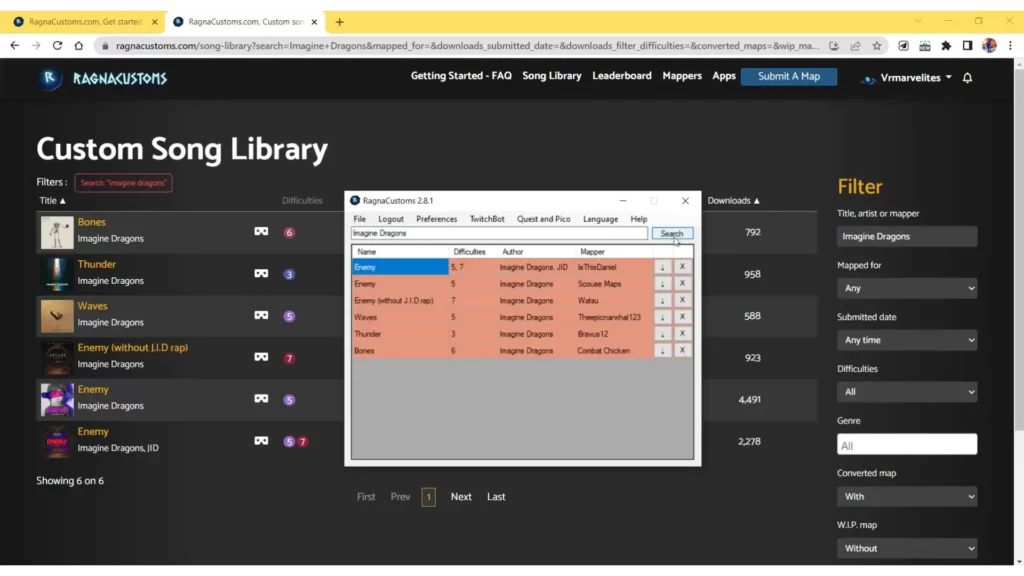This screenshot has width=1024, height=576.
Task: Click the RagnaCustoms logo icon
Action: (50, 78)
